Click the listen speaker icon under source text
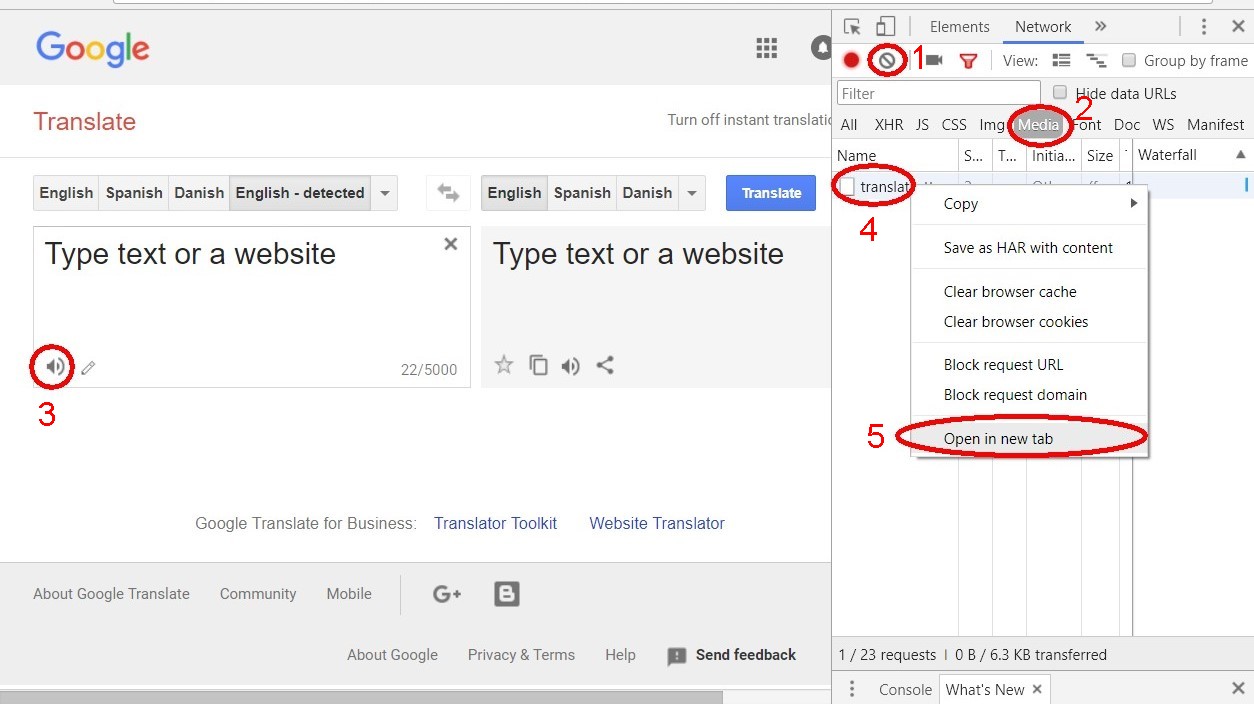Viewport: 1254px width, 704px height. point(55,367)
